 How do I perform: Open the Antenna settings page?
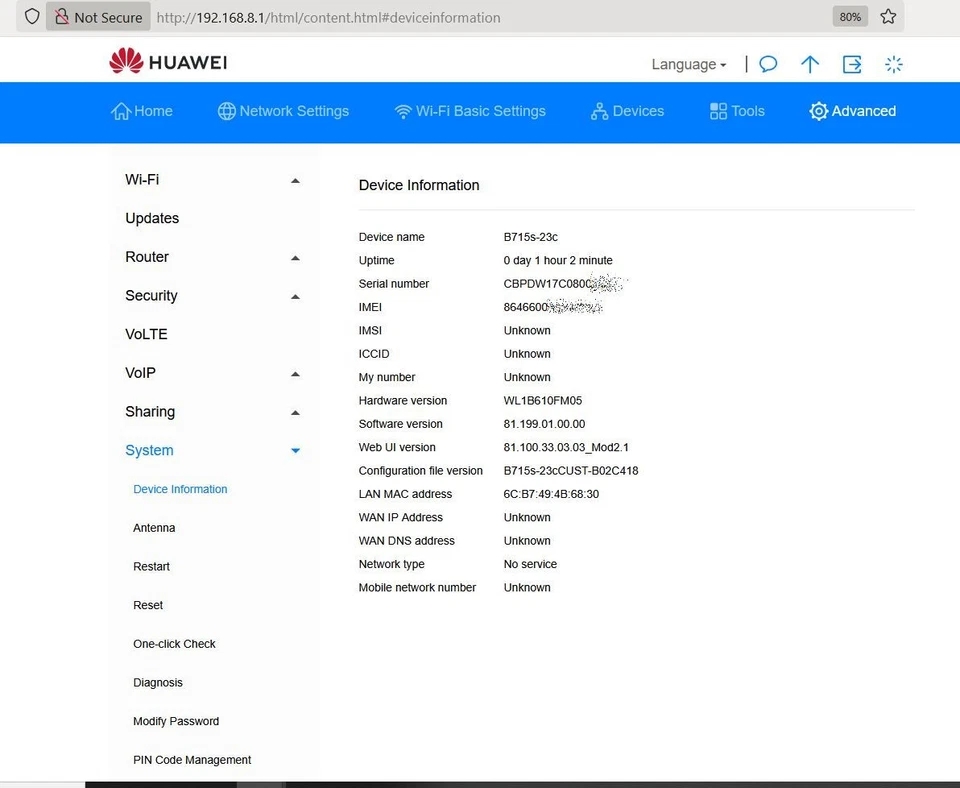[x=154, y=528]
